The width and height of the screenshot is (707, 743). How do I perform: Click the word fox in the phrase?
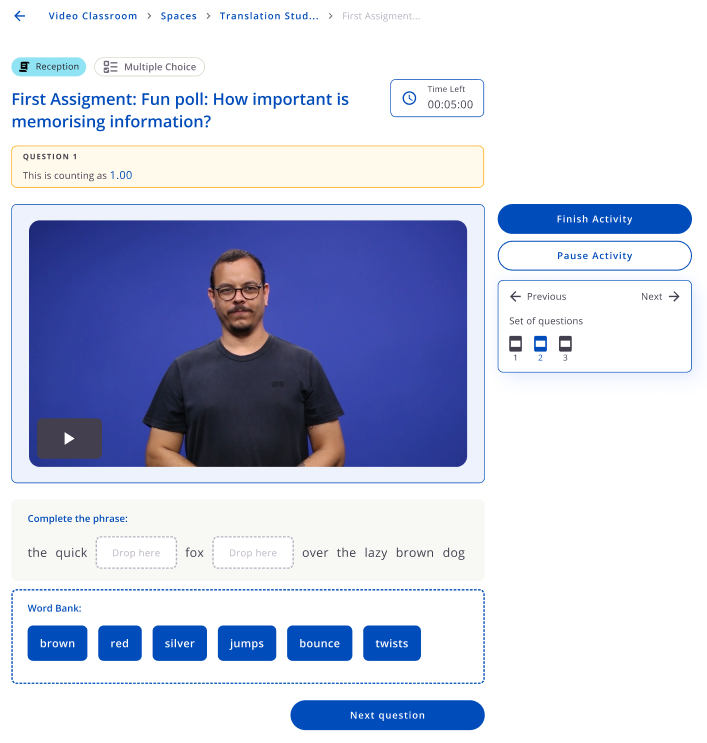[x=194, y=553]
